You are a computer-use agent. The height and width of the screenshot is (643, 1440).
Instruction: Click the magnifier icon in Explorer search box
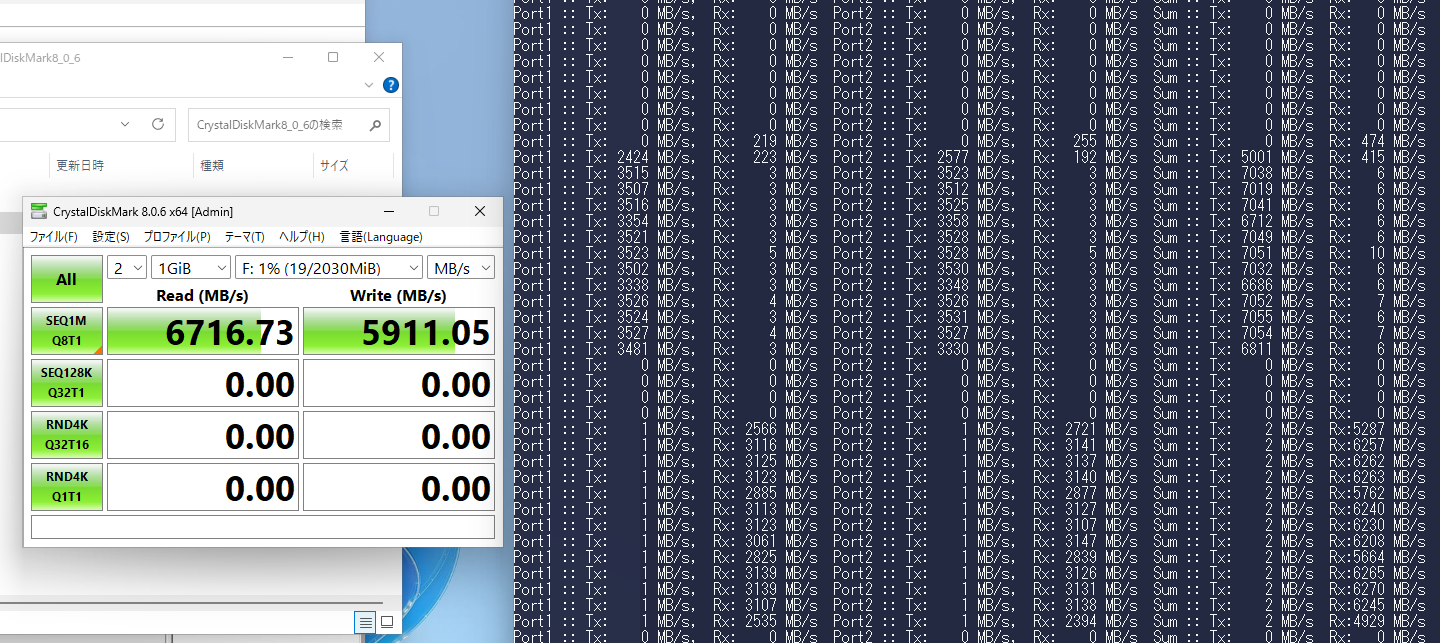(x=375, y=126)
